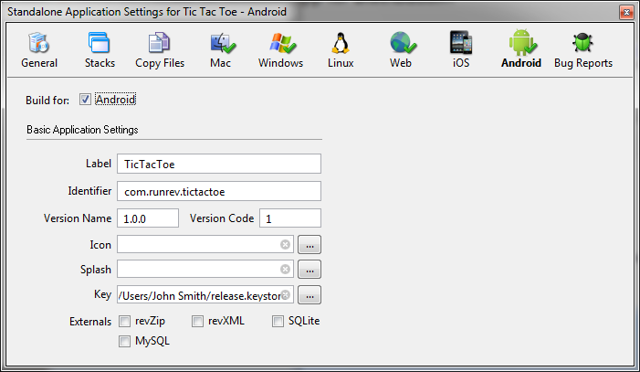
Task: Click the Version Code field
Action: coord(290,218)
